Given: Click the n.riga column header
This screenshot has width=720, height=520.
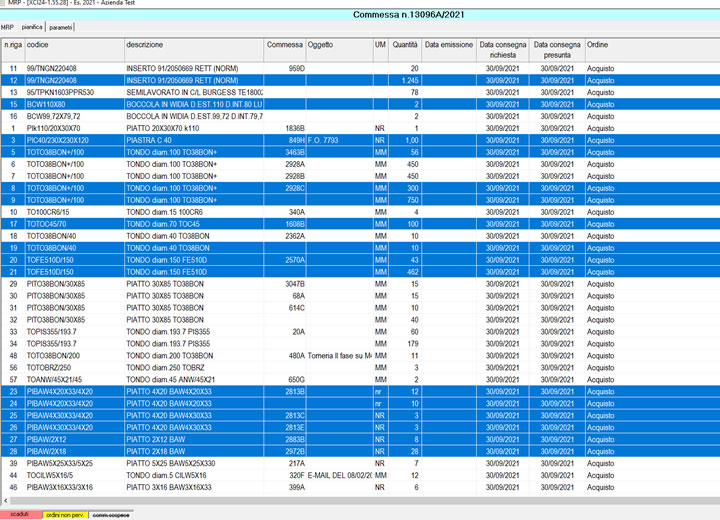Looking at the screenshot, I should pyautogui.click(x=13, y=50).
